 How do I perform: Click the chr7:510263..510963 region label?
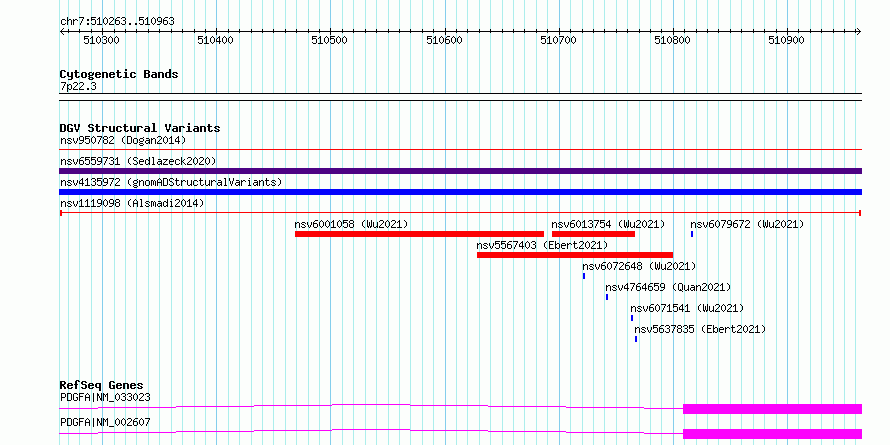[x=117, y=21]
